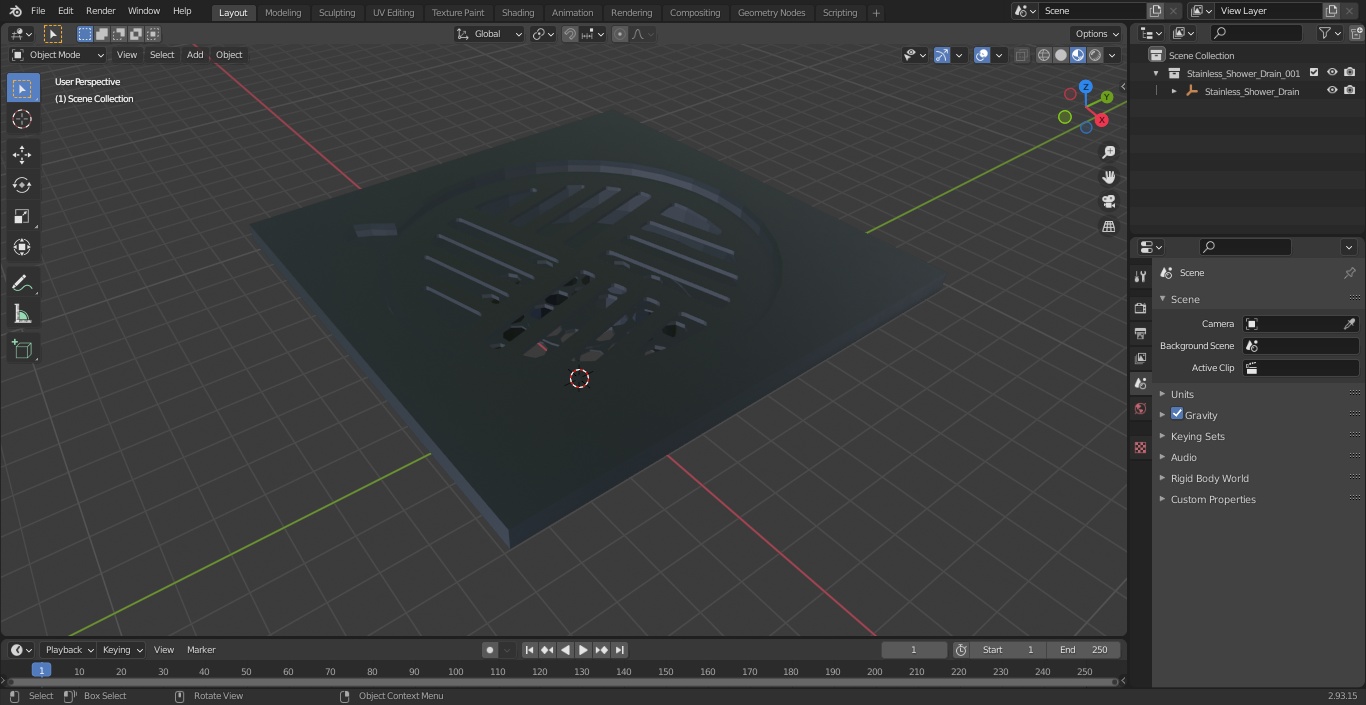Choose the Move tool
Screen dimensions: 1366x705
tap(22, 154)
